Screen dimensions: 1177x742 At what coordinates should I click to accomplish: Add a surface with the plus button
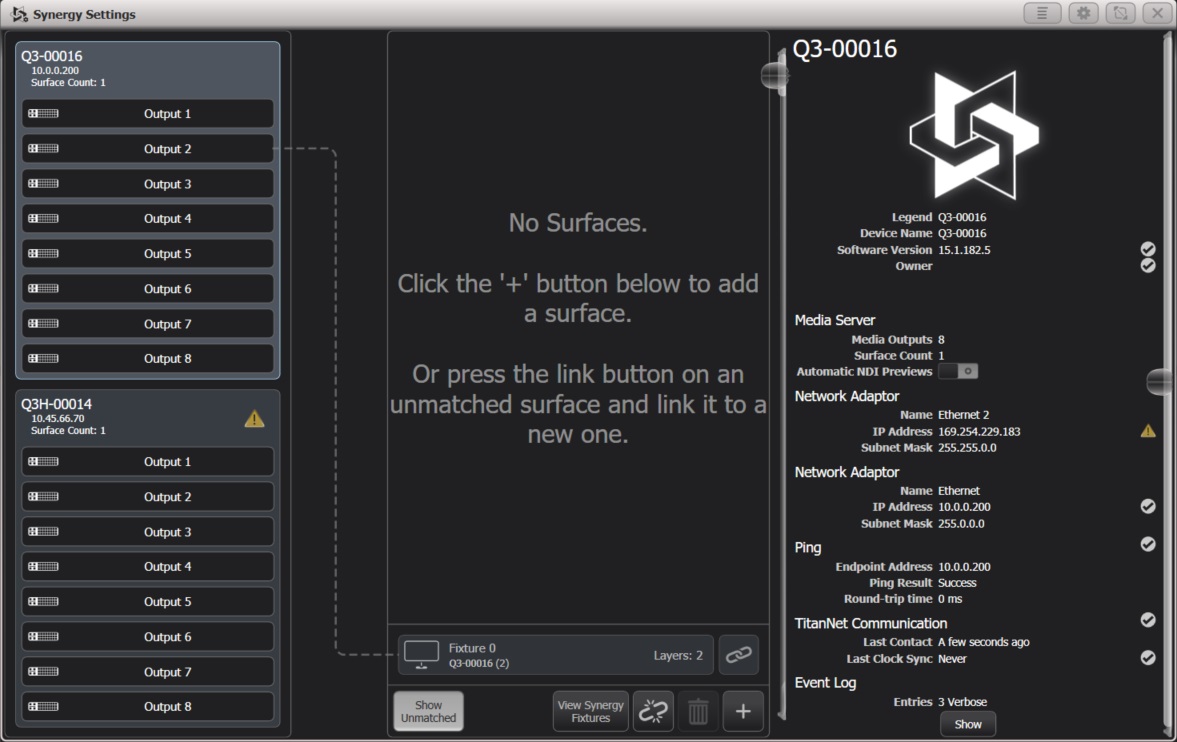pos(742,711)
